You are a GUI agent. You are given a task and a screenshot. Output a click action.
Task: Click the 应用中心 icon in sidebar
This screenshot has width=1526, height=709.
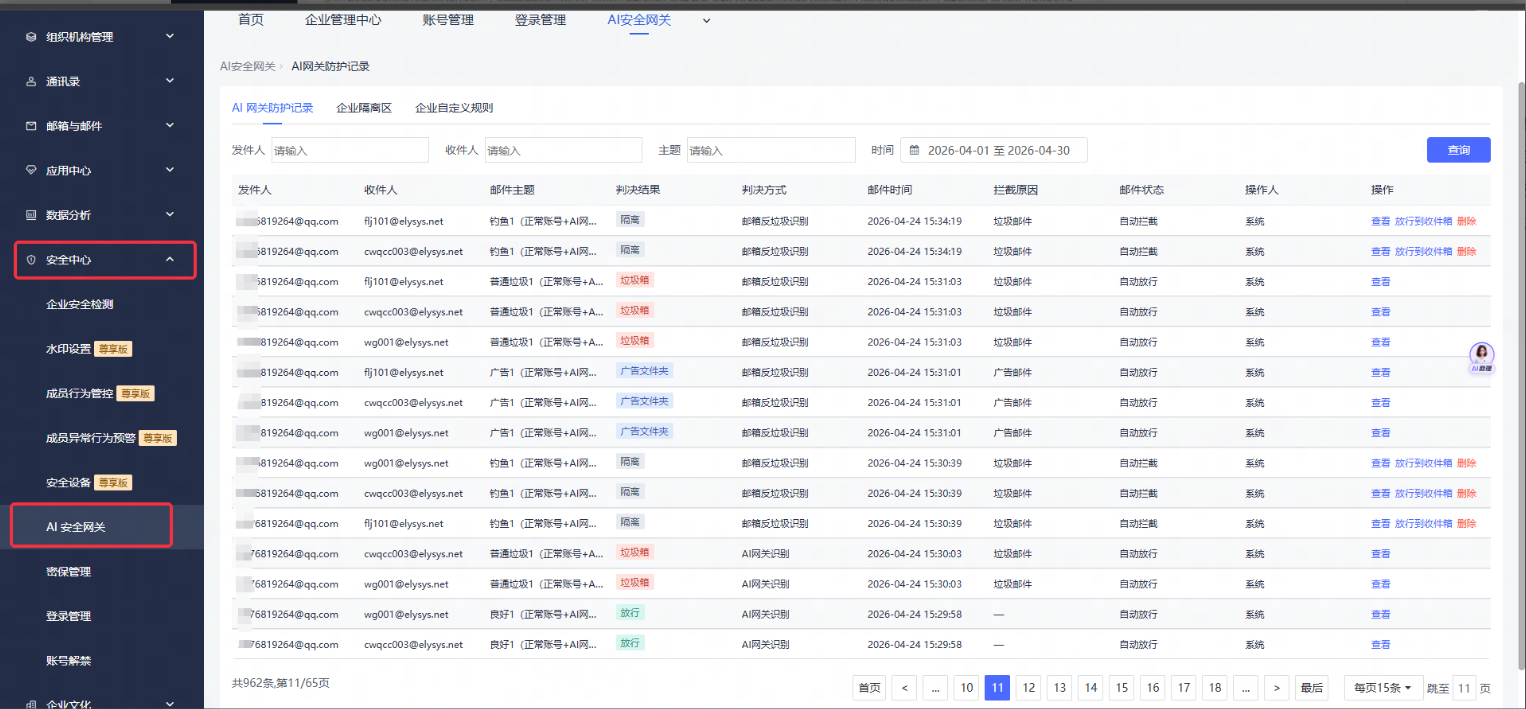31,171
